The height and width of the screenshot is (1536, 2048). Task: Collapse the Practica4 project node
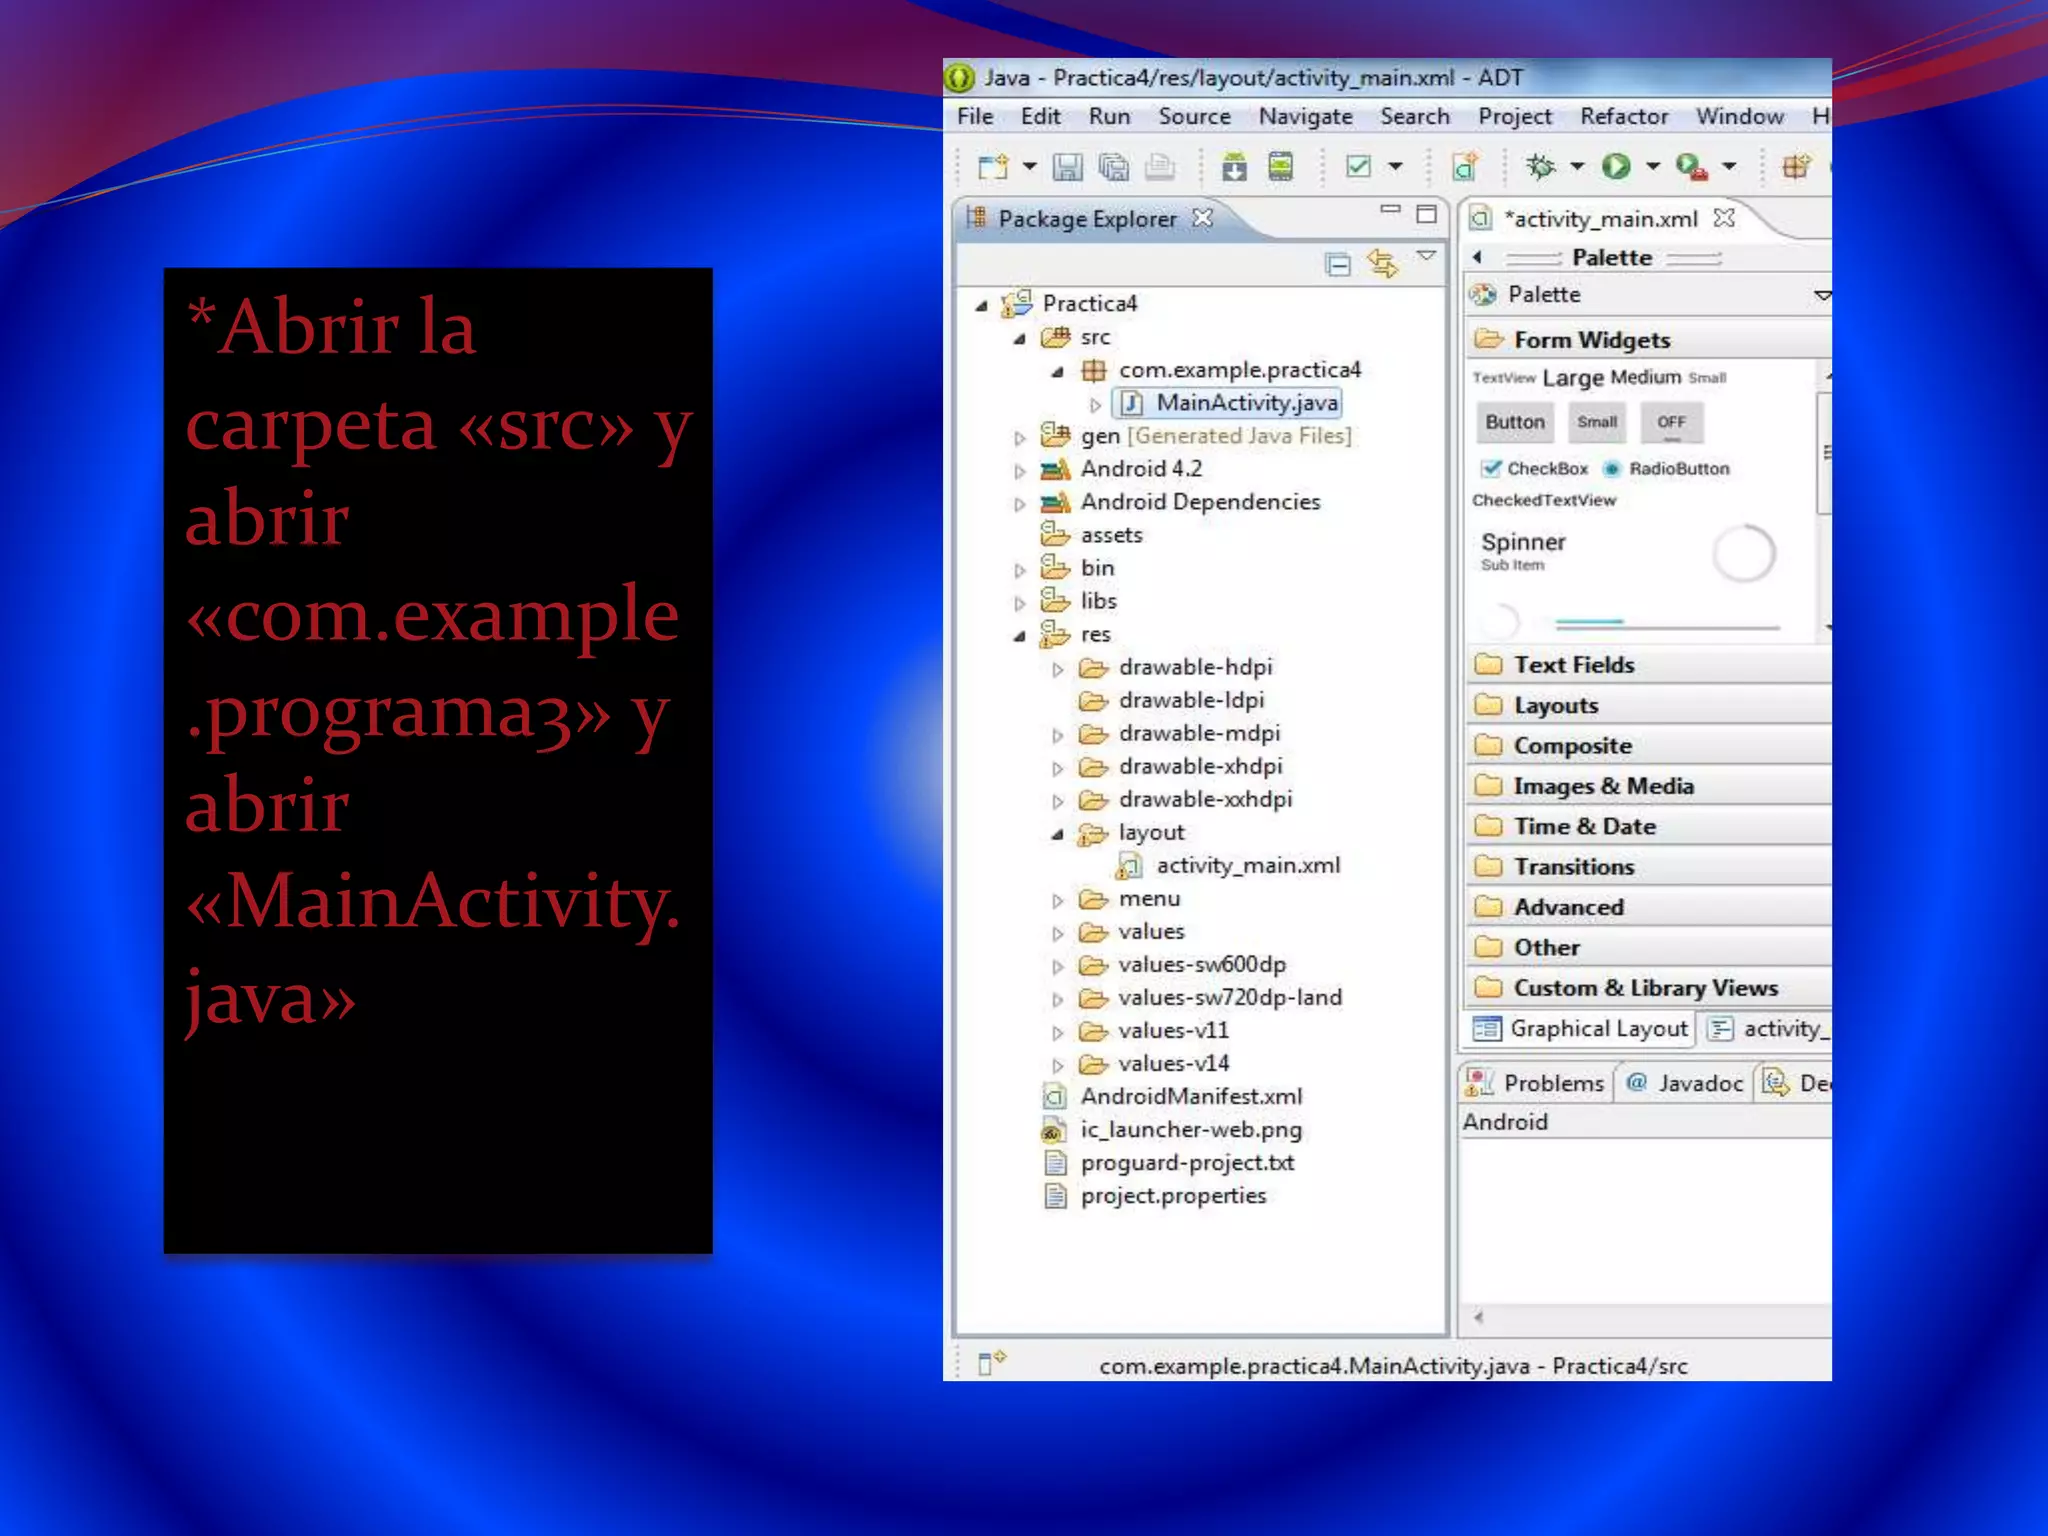pyautogui.click(x=982, y=305)
